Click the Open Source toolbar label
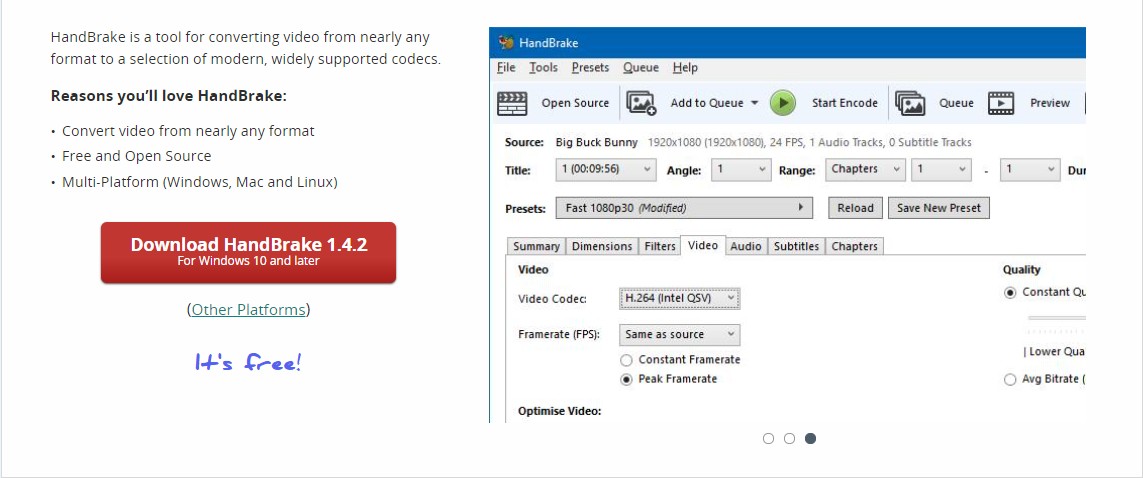Viewport: 1143px width, 478px height. tap(575, 103)
